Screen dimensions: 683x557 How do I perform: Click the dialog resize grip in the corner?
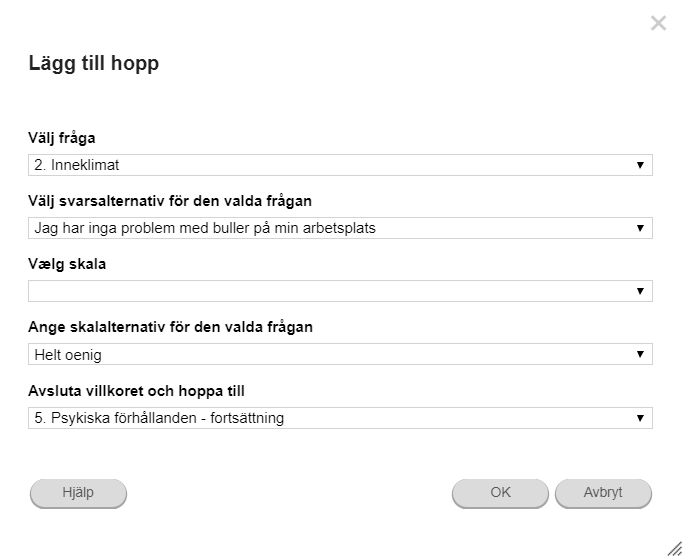pos(675,549)
